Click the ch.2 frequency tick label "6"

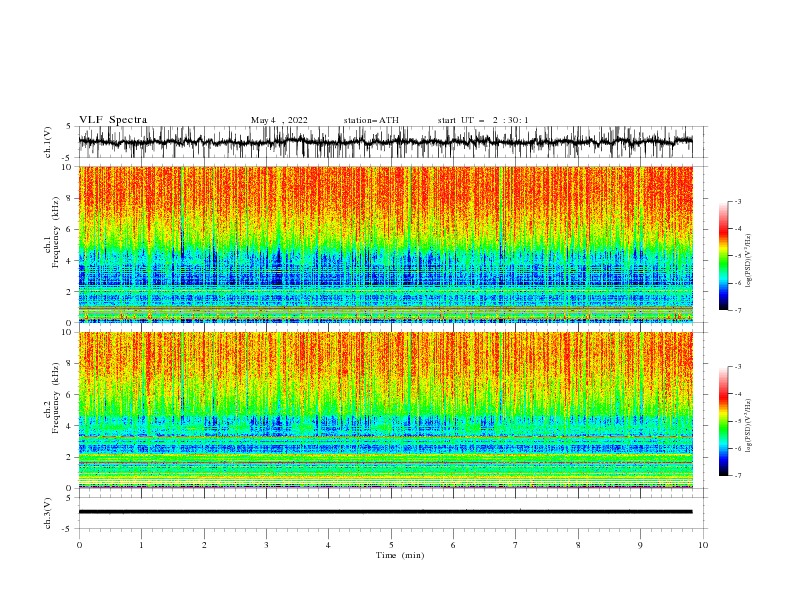(x=69, y=395)
